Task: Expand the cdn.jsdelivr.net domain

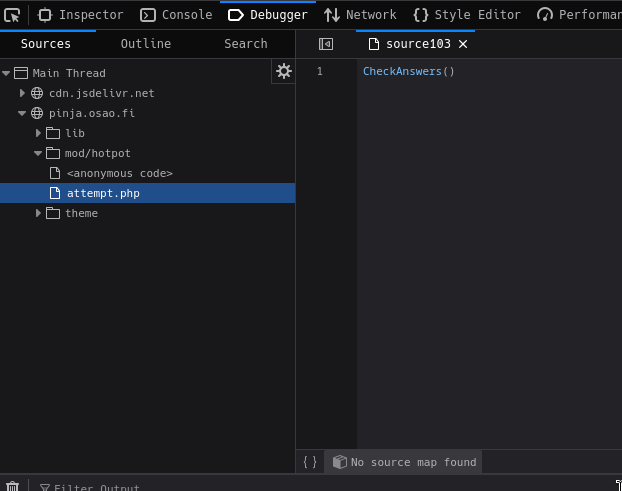Action: pos(23,93)
